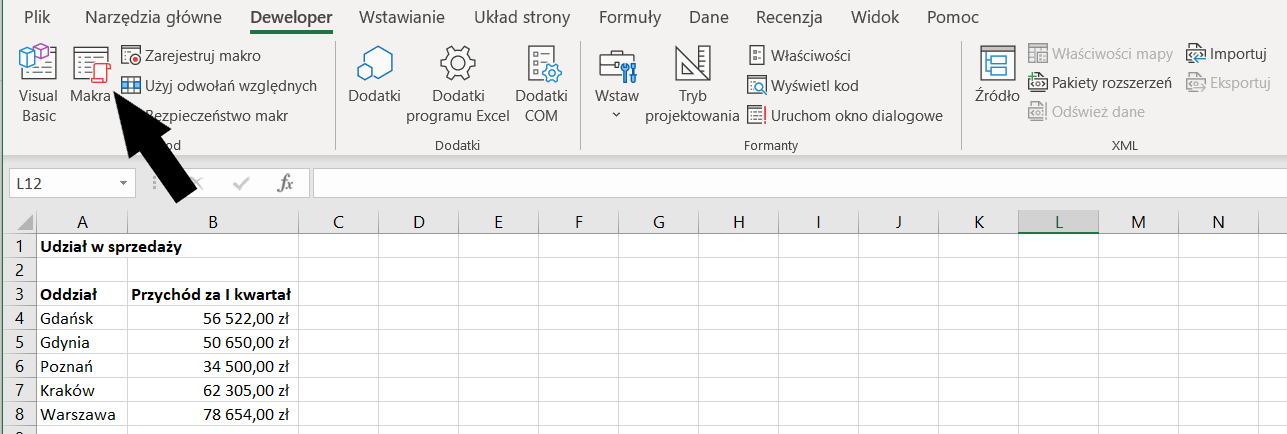Click the fx insert function button
Image resolution: width=1287 pixels, height=434 pixels.
285,184
